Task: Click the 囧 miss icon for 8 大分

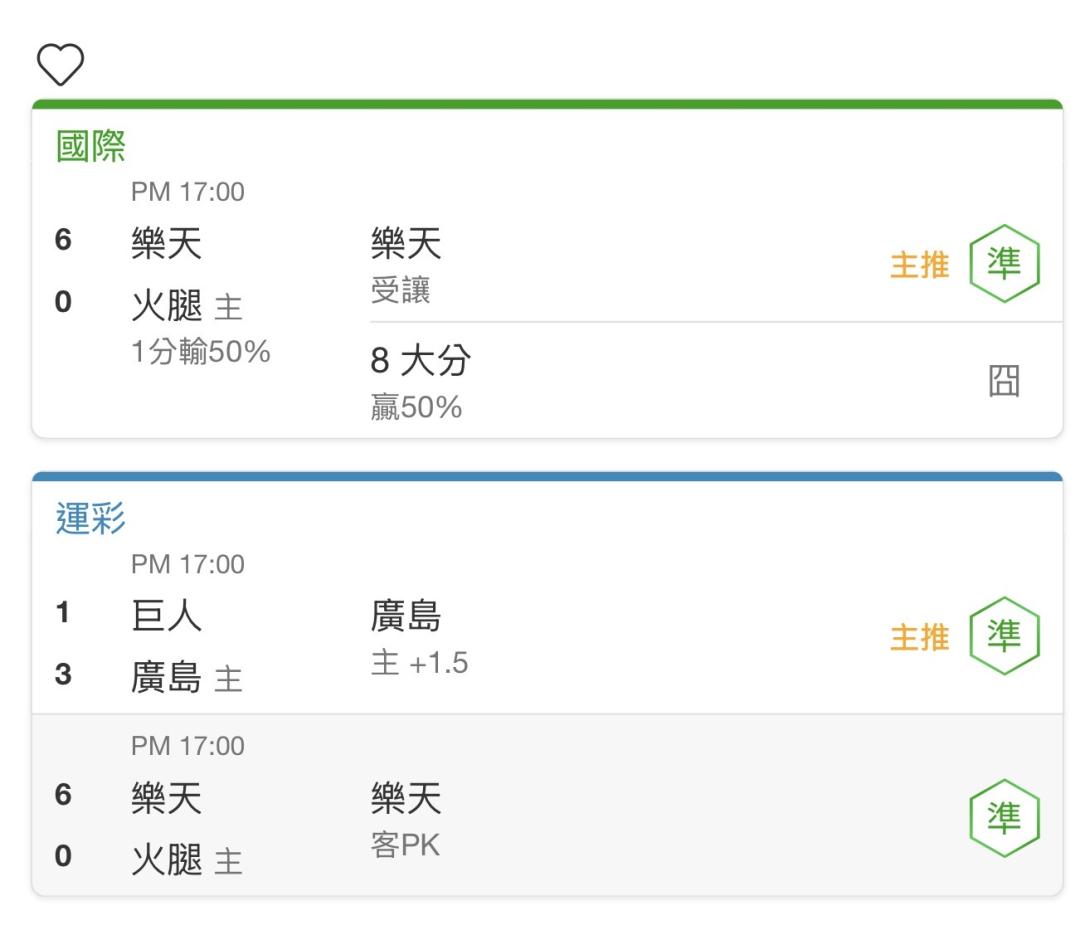Action: click(x=1004, y=380)
